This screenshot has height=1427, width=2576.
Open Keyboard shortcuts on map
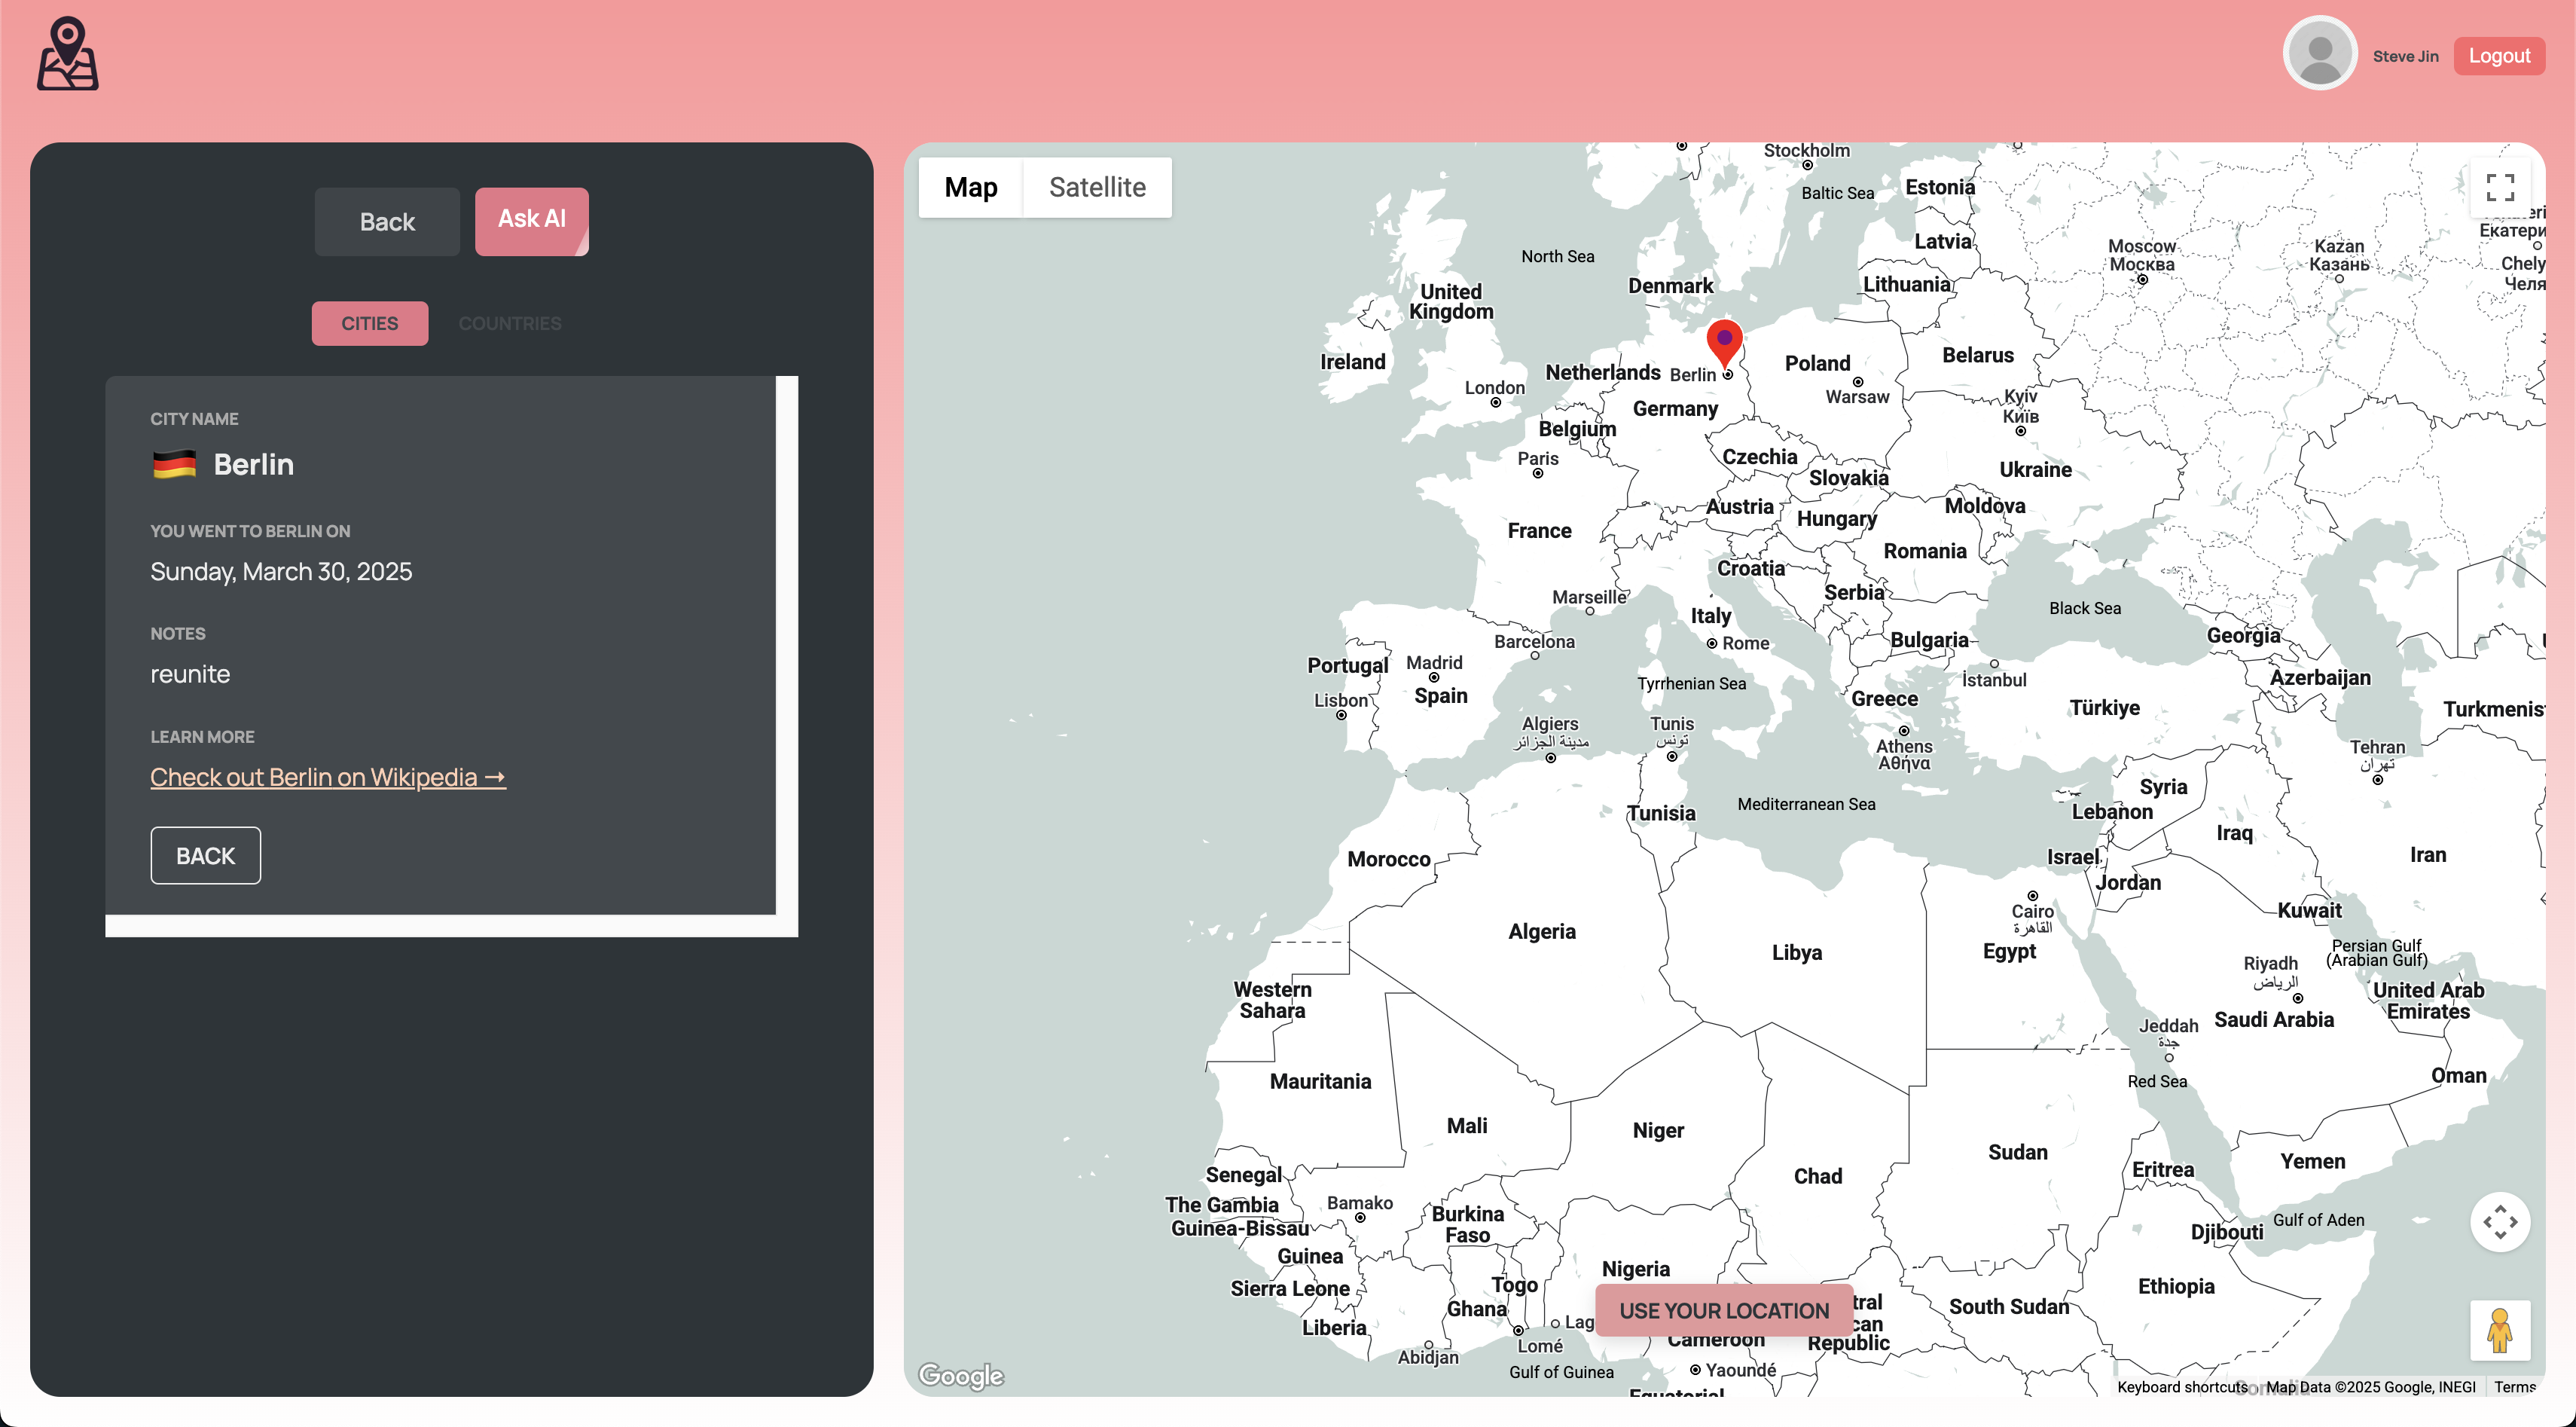[2181, 1387]
